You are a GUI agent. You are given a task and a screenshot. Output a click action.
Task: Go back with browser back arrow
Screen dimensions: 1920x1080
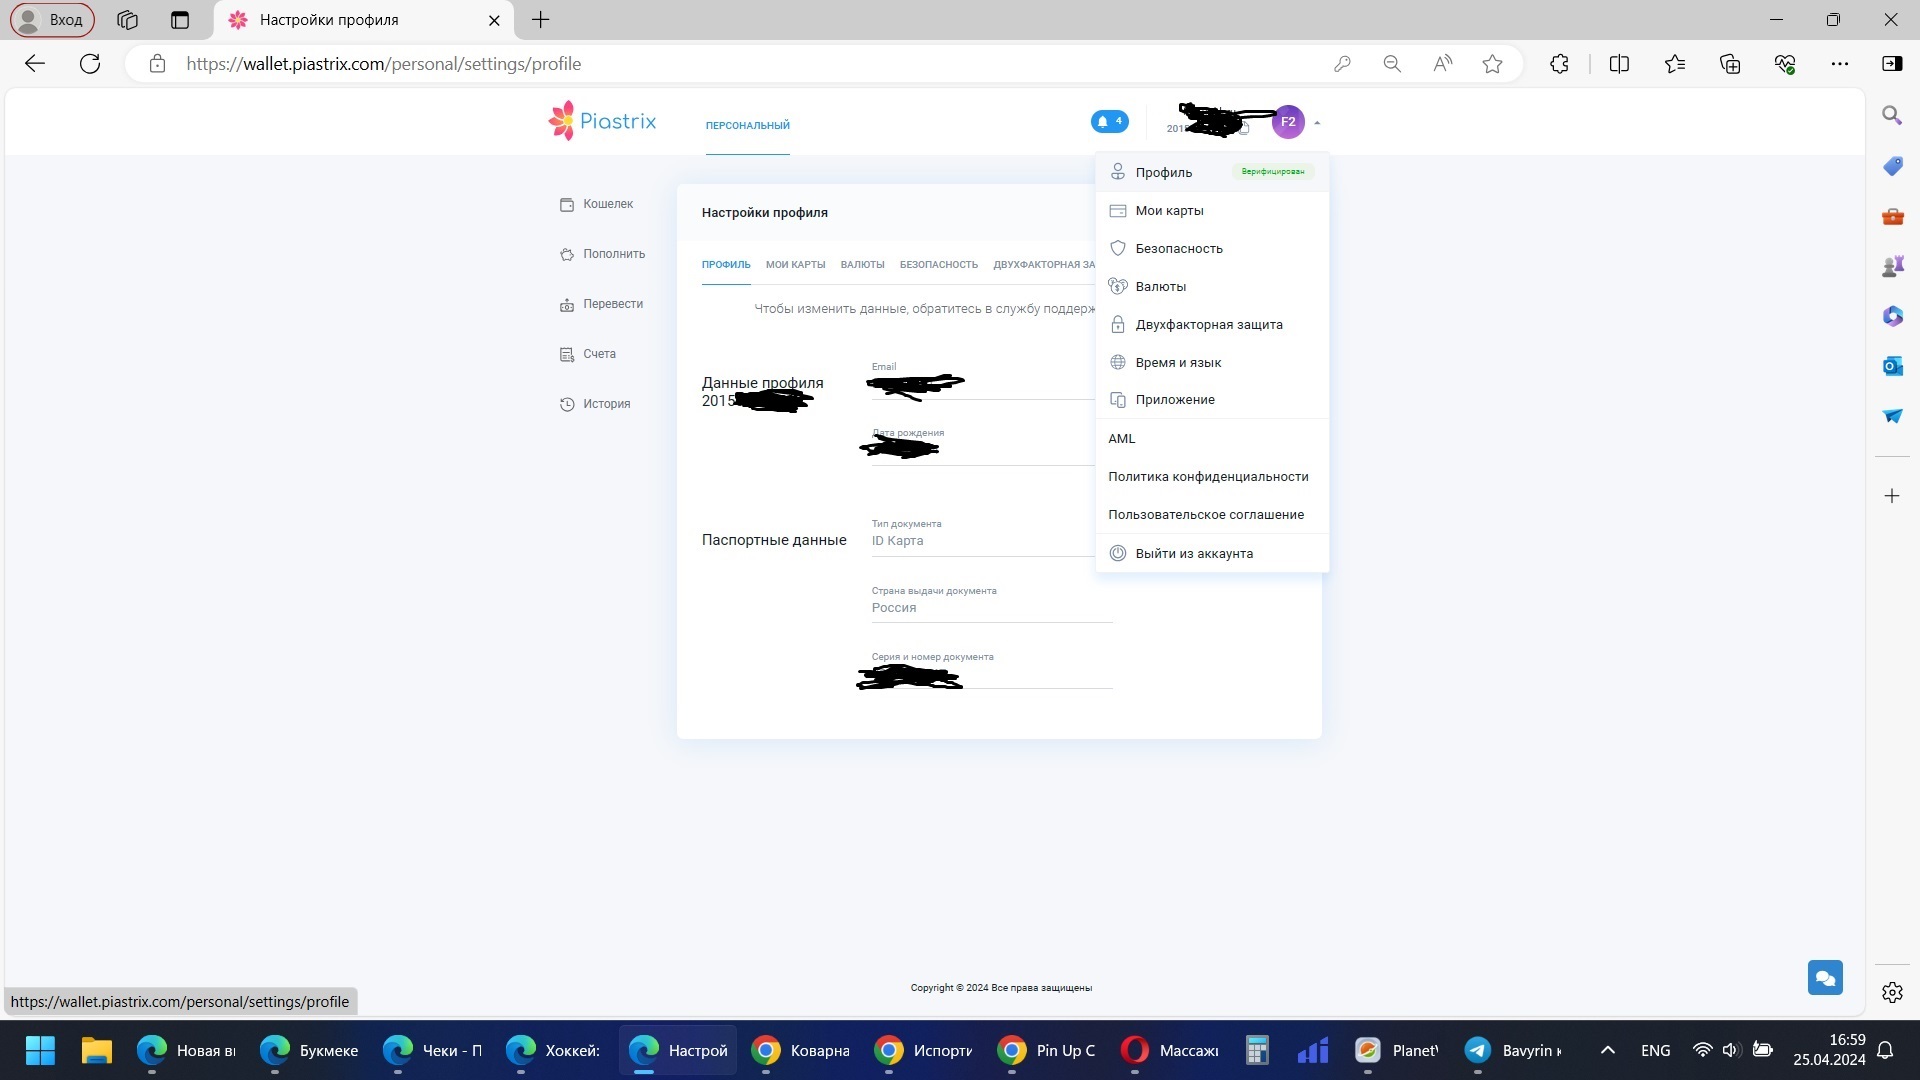coord(35,64)
